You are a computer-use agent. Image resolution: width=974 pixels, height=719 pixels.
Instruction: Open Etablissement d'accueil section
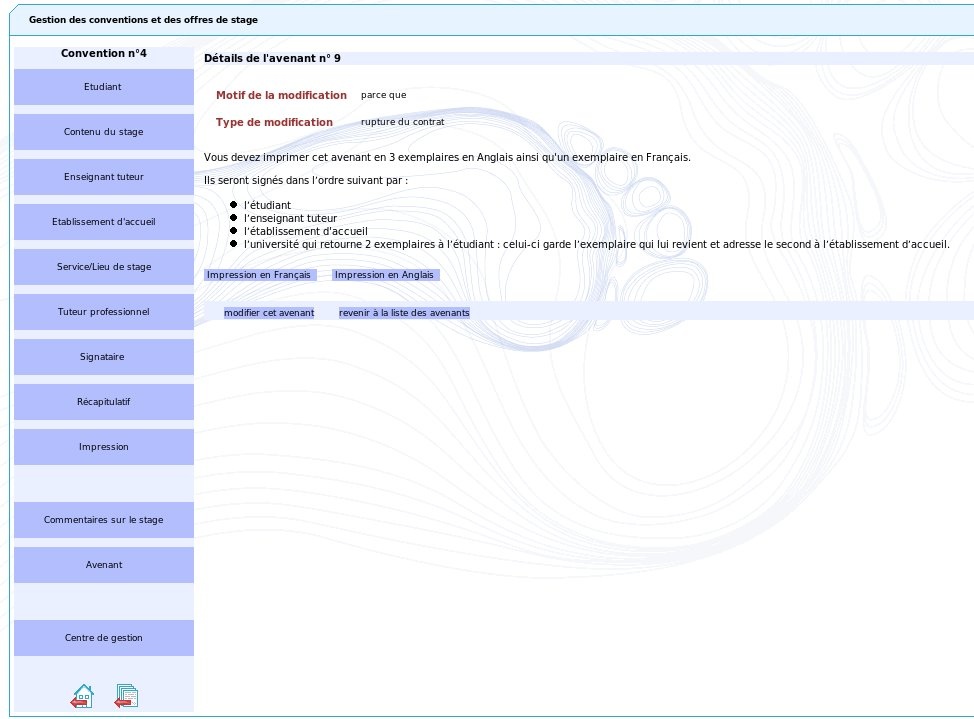coord(103,222)
